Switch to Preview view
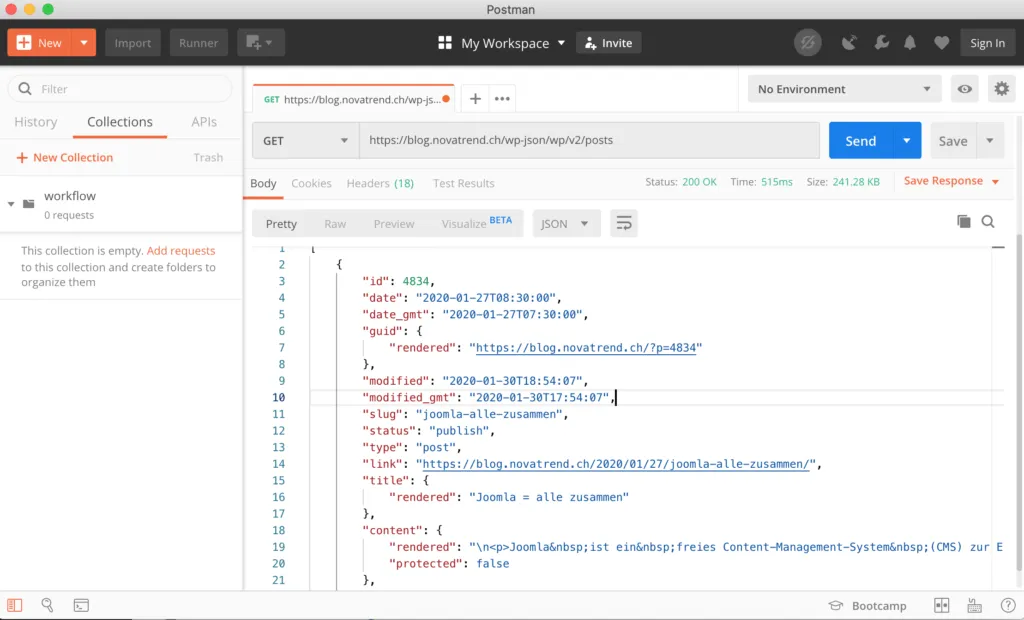Screen dimensions: 1024x620 tap(394, 224)
